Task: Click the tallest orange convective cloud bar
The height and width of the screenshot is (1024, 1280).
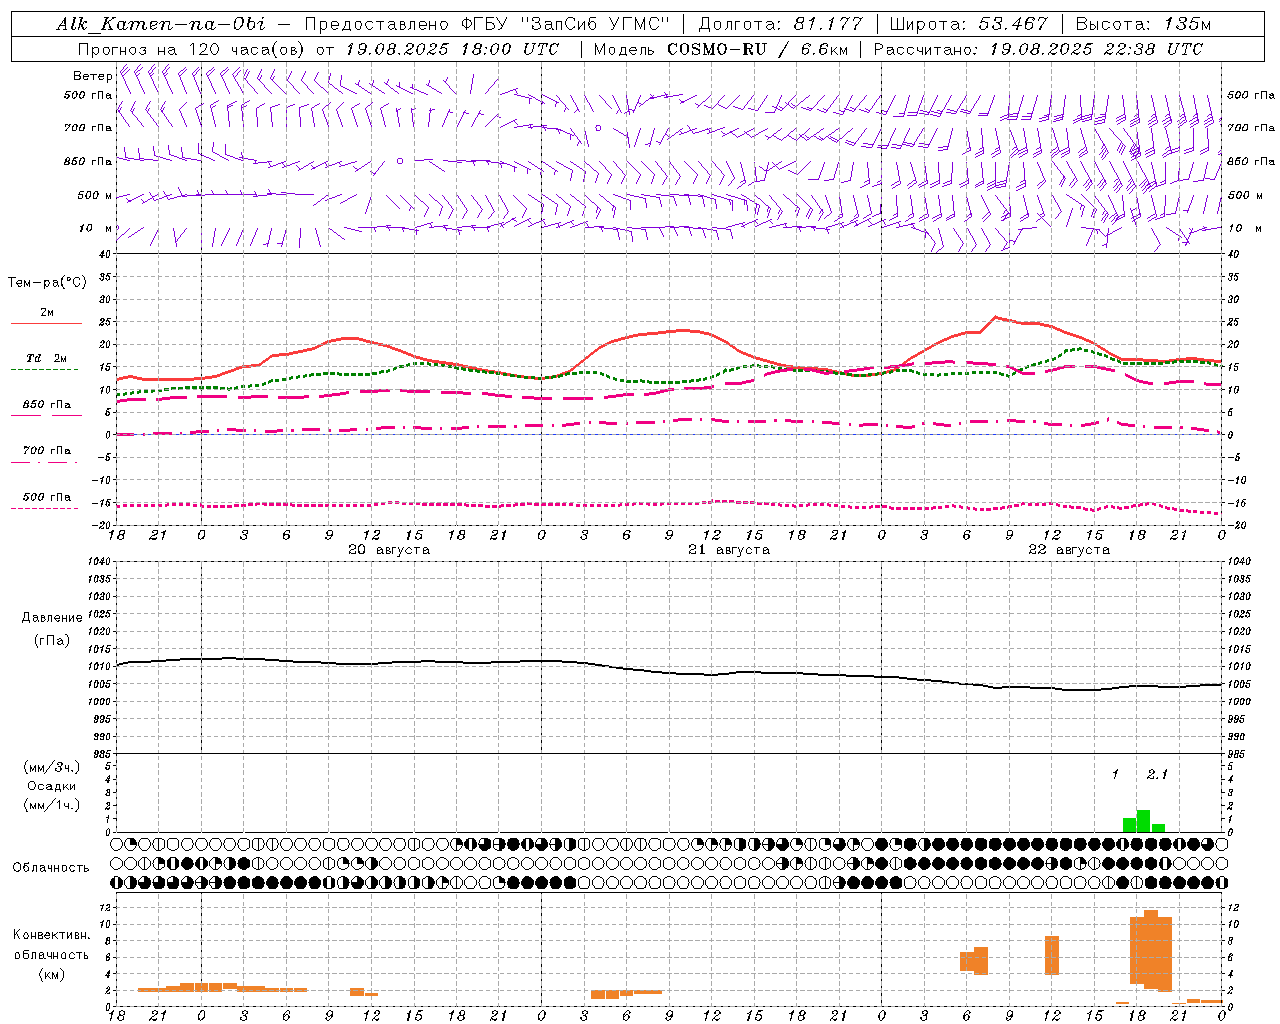Action: 1151,949
